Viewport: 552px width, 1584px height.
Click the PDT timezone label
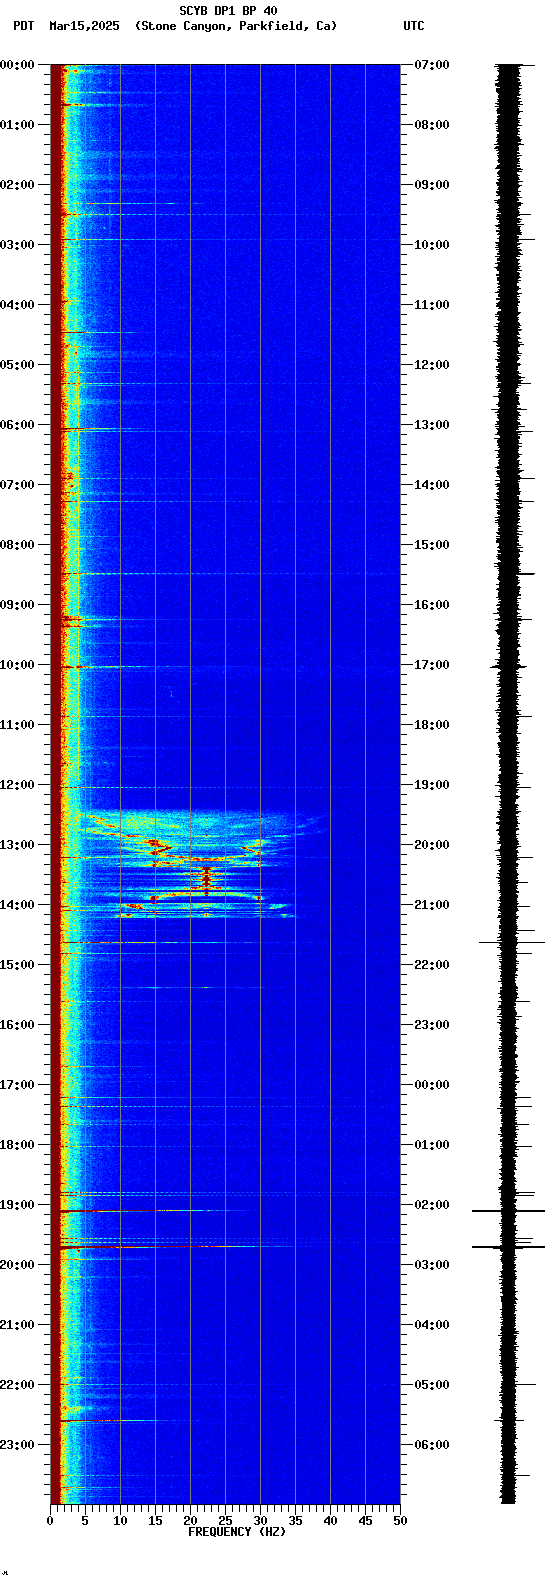[x=24, y=26]
